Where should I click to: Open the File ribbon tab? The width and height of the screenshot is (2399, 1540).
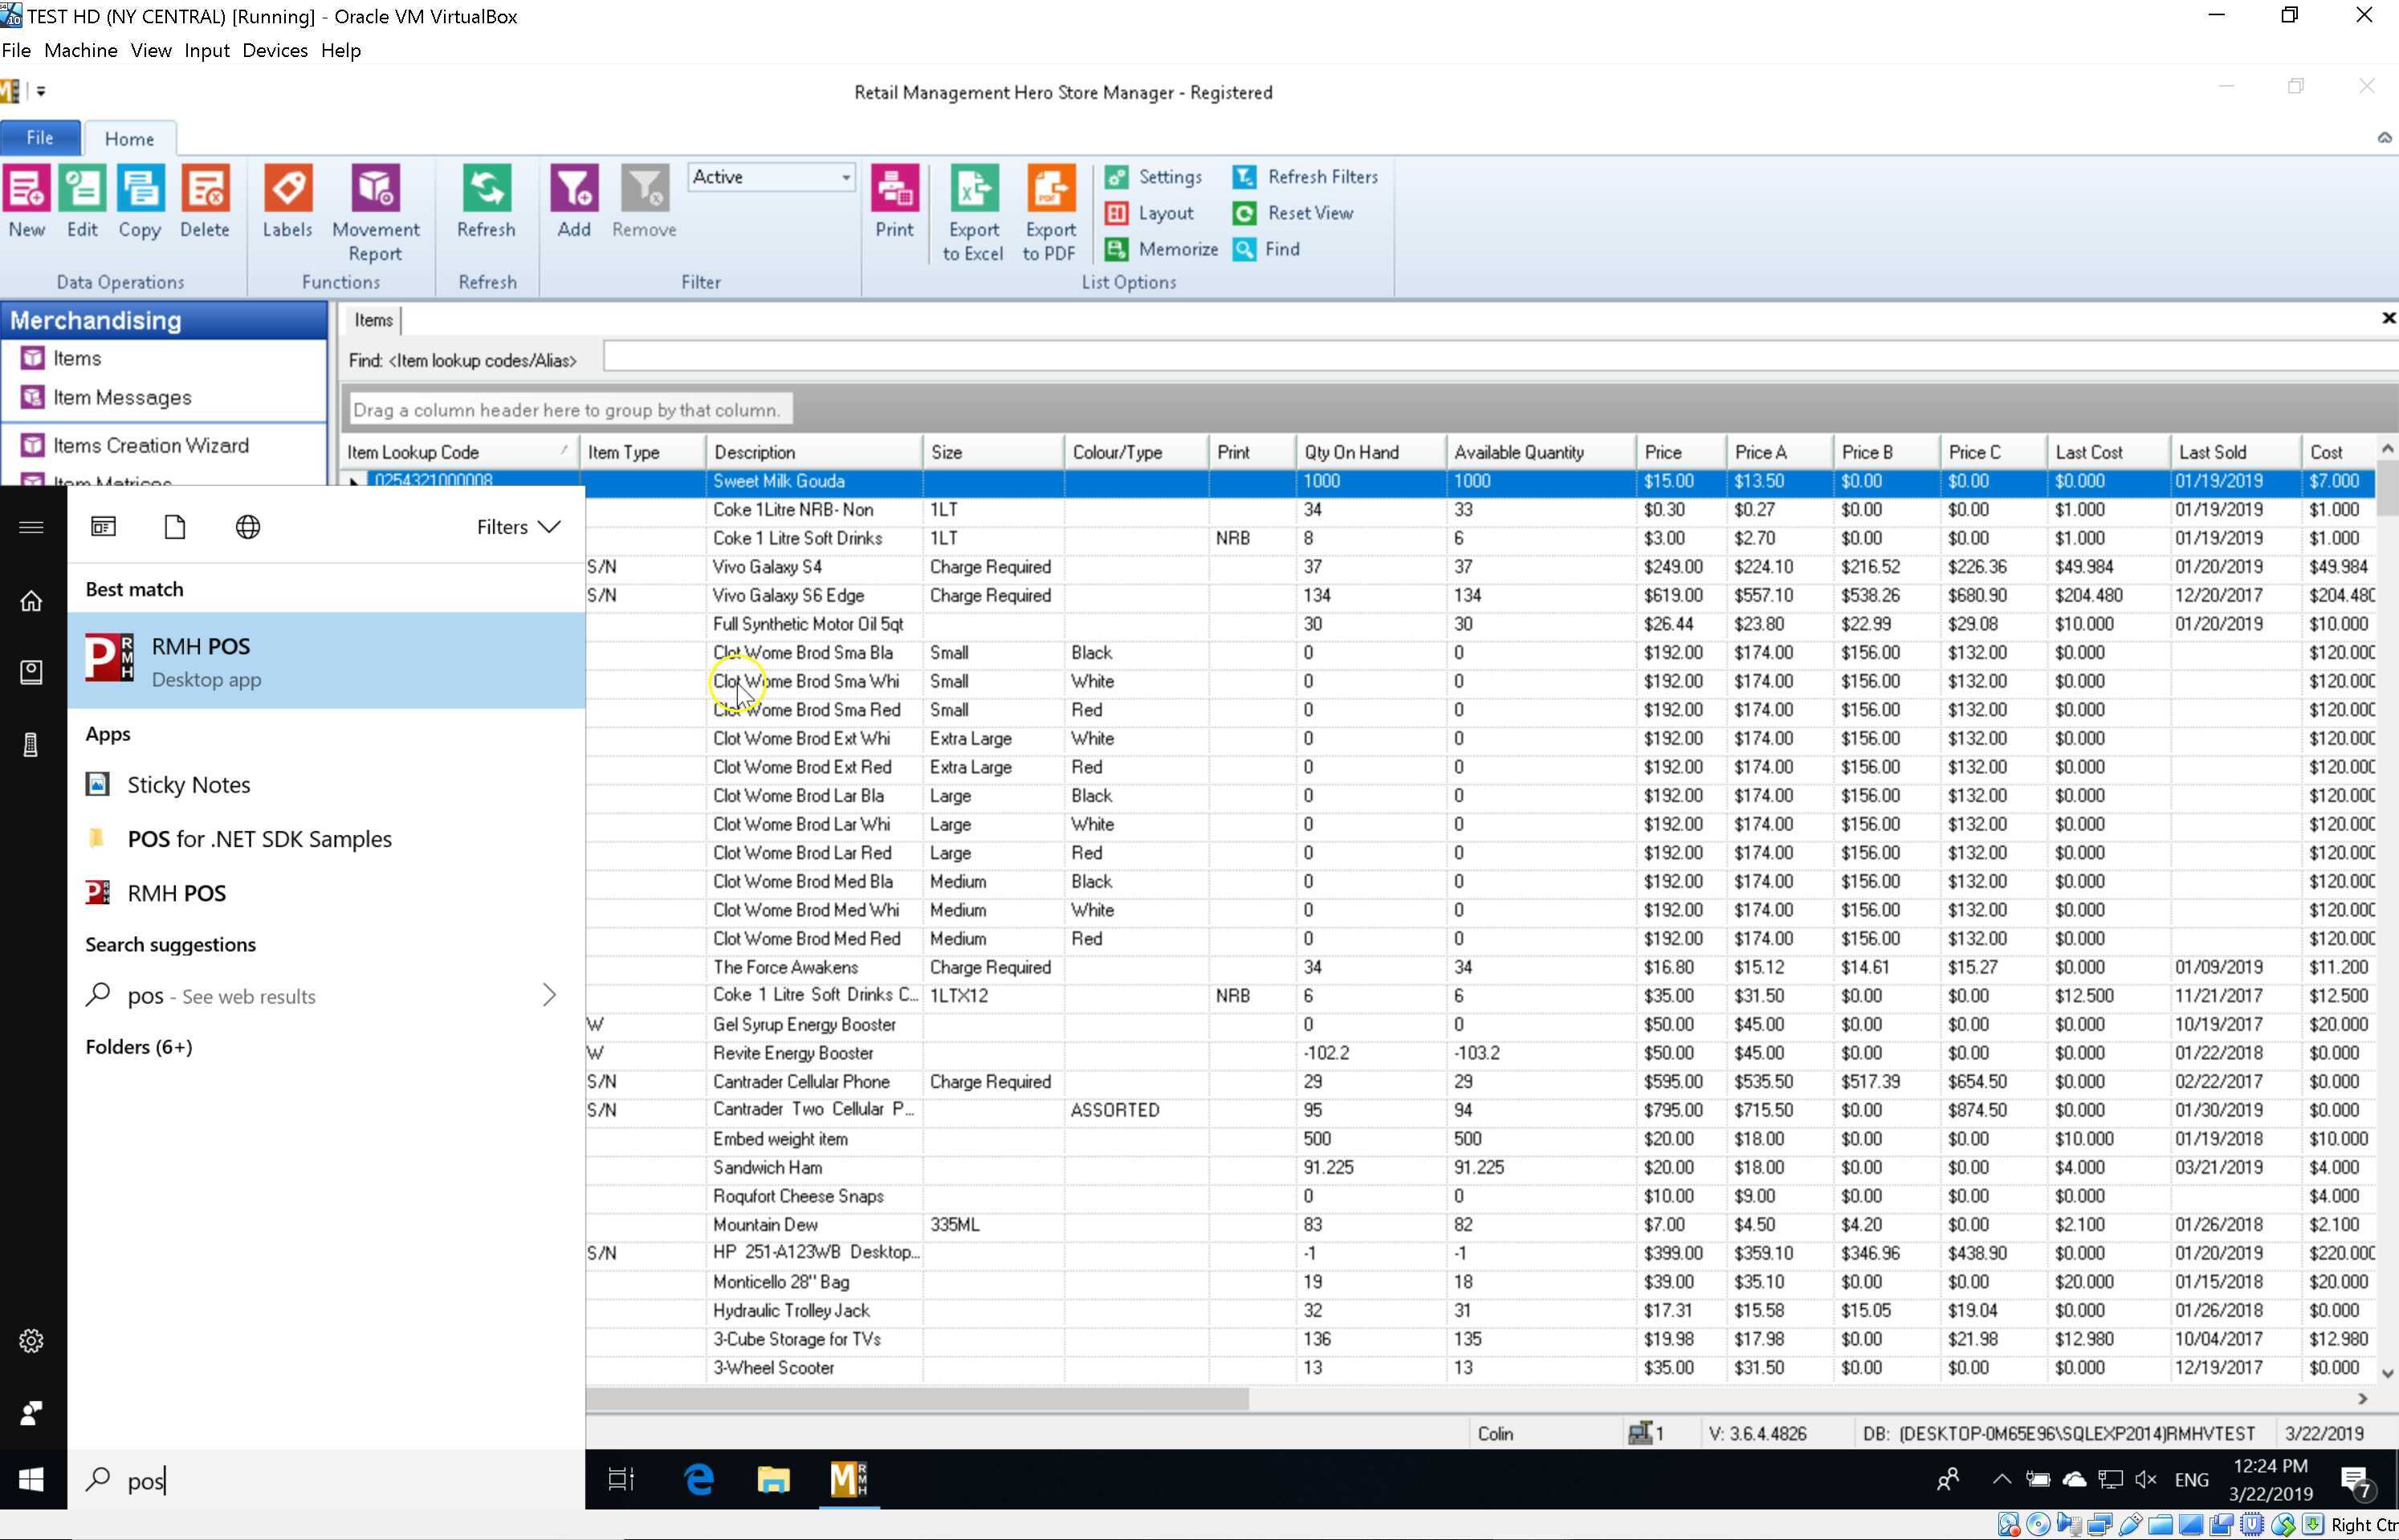(40, 138)
